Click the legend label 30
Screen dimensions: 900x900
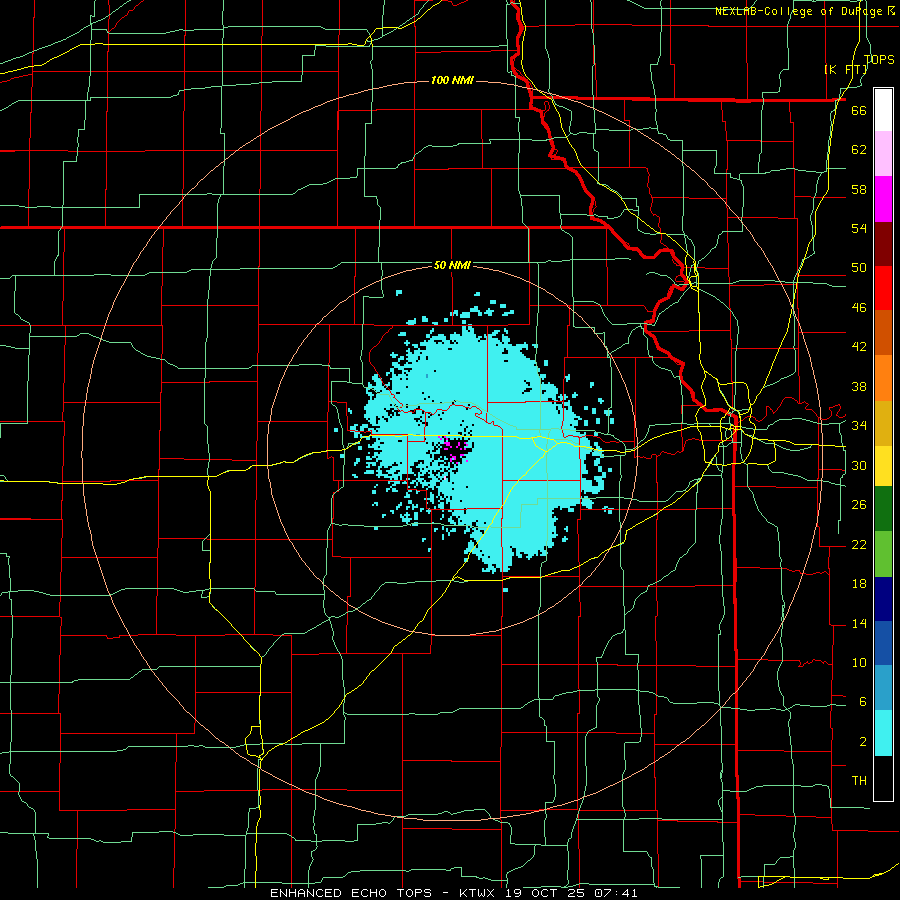[859, 465]
